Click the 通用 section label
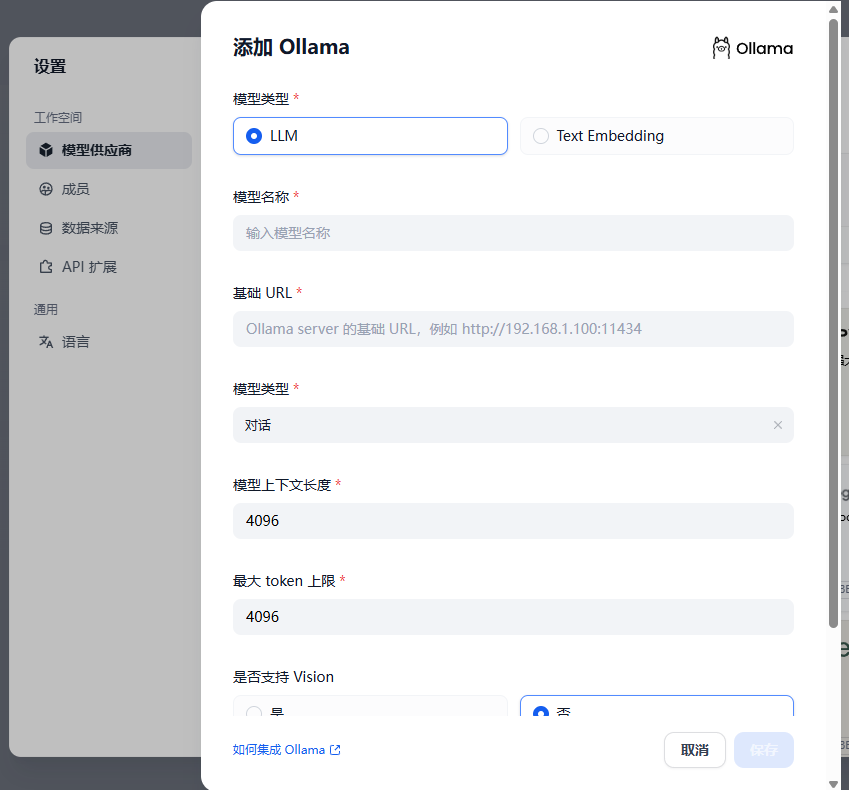This screenshot has height=790, width=849. point(45,310)
